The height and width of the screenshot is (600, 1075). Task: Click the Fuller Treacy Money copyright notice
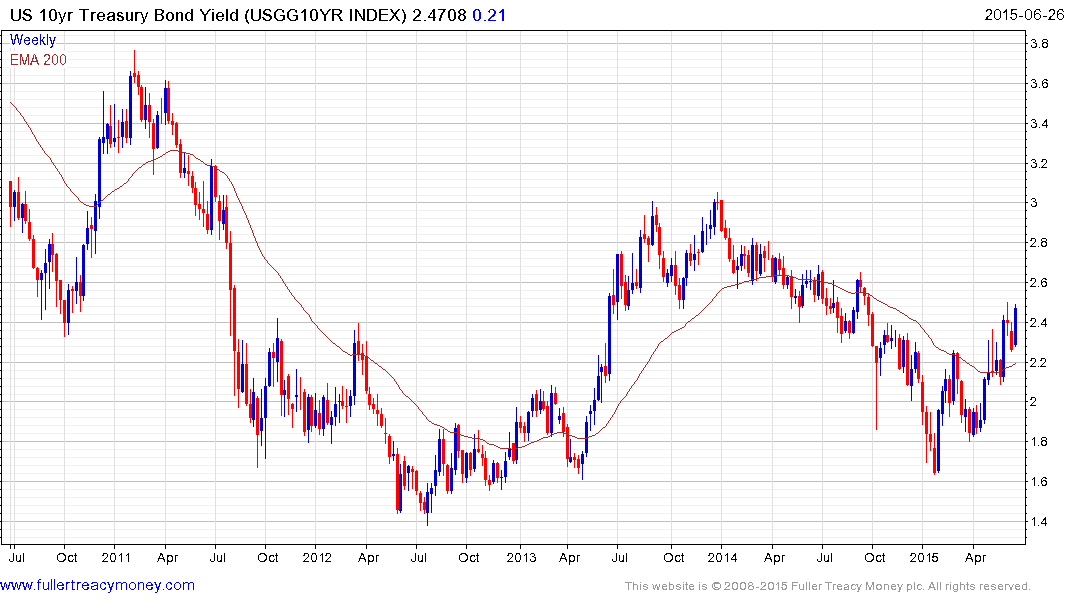click(827, 586)
